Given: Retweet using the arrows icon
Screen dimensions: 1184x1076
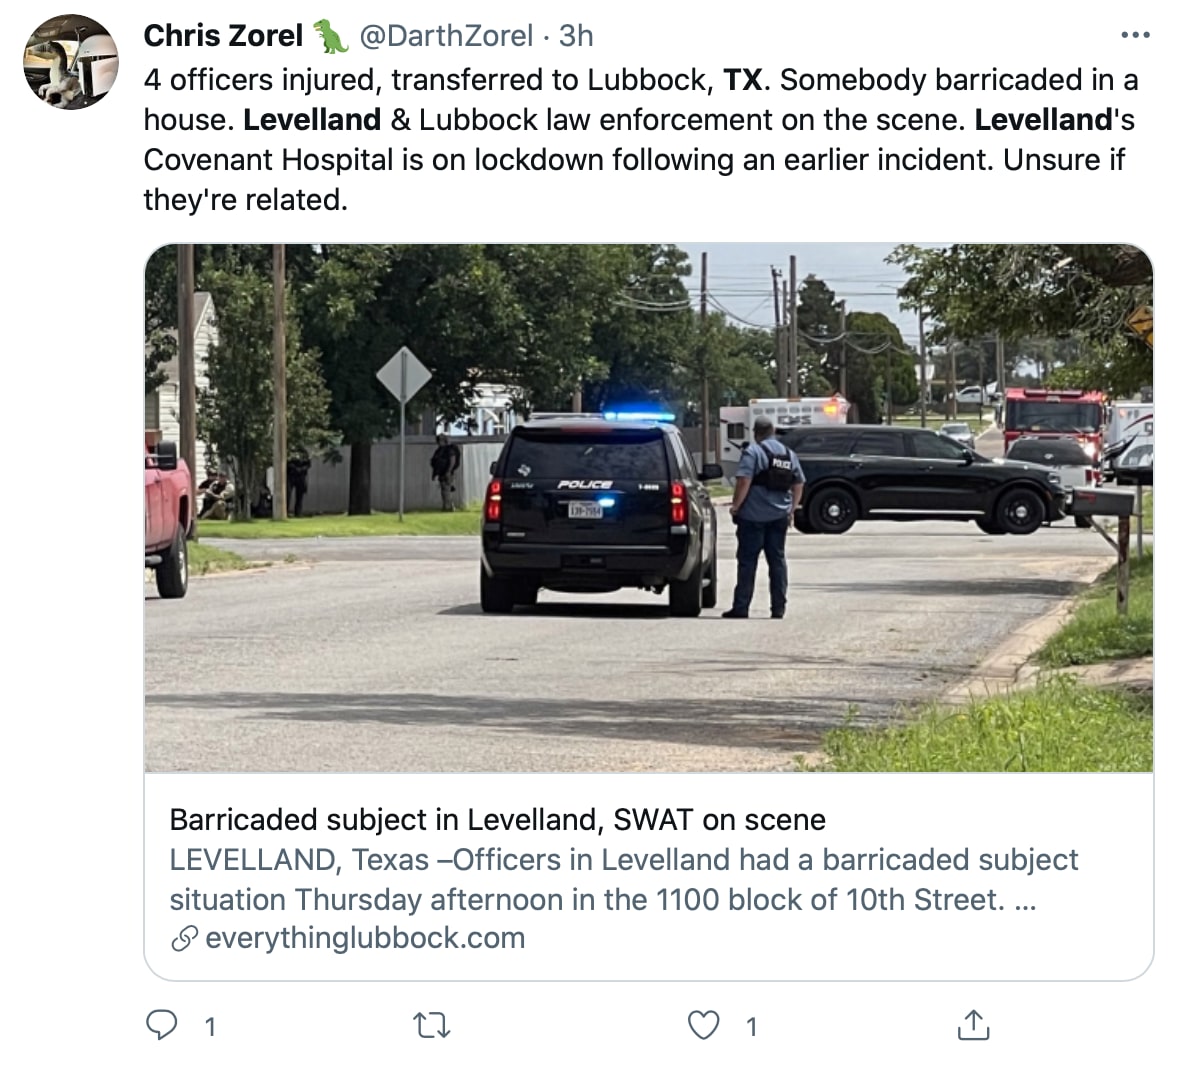Looking at the screenshot, I should pos(432,1025).
